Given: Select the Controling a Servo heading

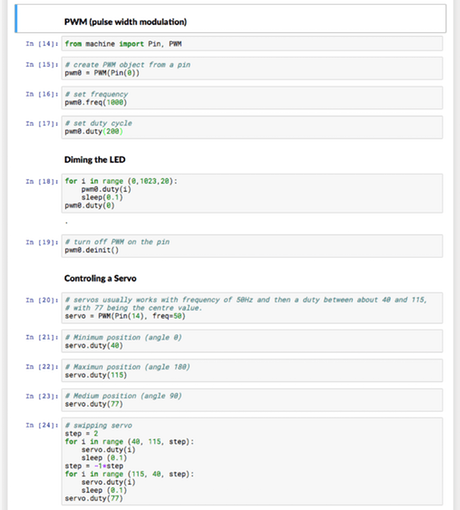Looking at the screenshot, I should tap(100, 278).
